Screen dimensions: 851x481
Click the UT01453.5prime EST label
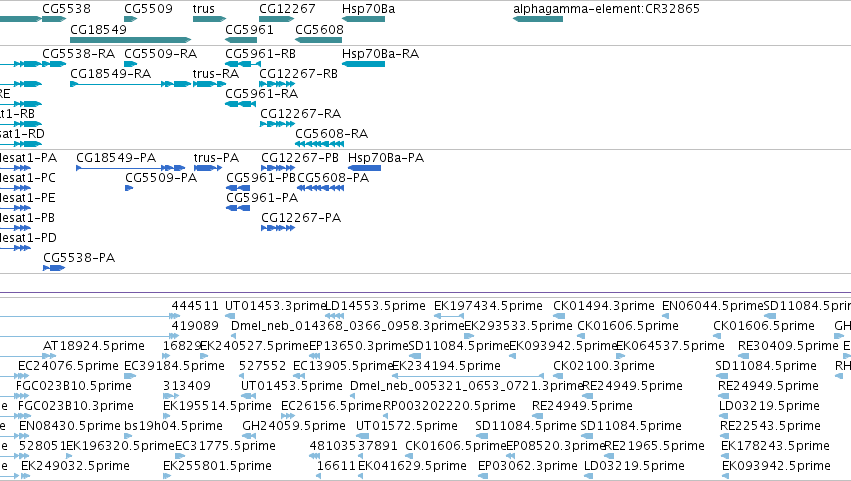[292, 386]
